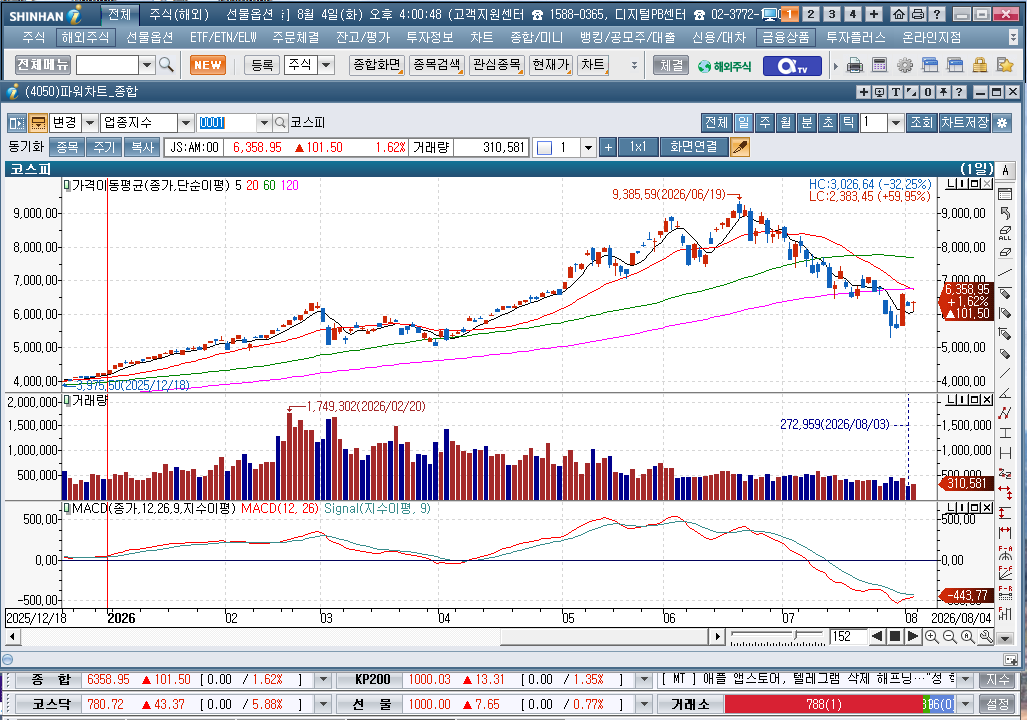Click the pin icon in the 4050 title bar
The width and height of the screenshot is (1027, 720).
pos(943,92)
